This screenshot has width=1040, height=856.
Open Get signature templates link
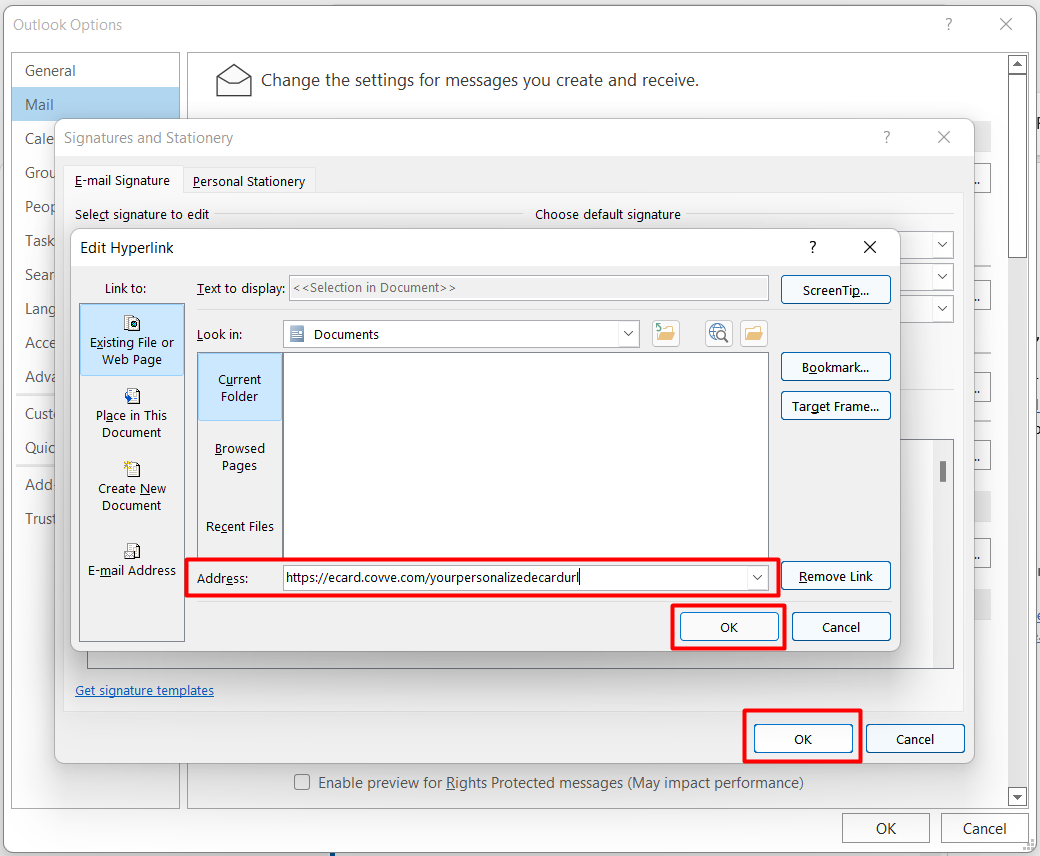[145, 690]
